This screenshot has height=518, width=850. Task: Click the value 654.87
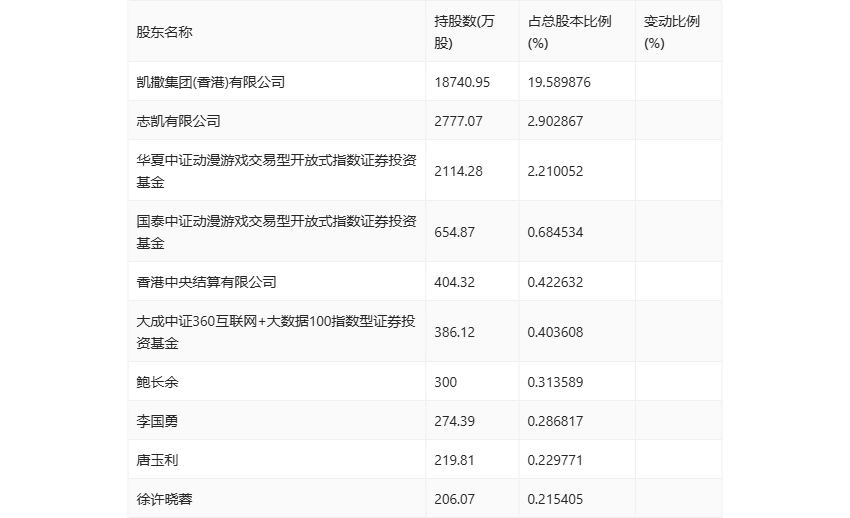tap(454, 232)
